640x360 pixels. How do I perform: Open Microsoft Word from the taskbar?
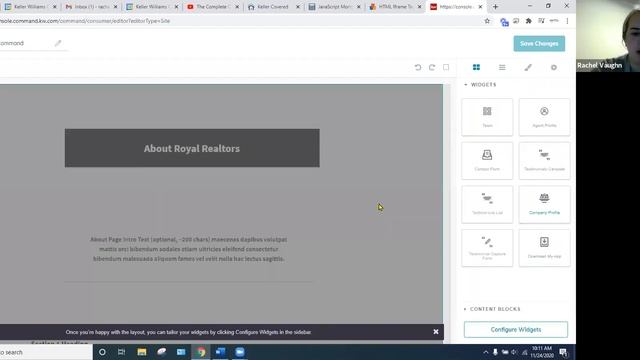coord(220,352)
